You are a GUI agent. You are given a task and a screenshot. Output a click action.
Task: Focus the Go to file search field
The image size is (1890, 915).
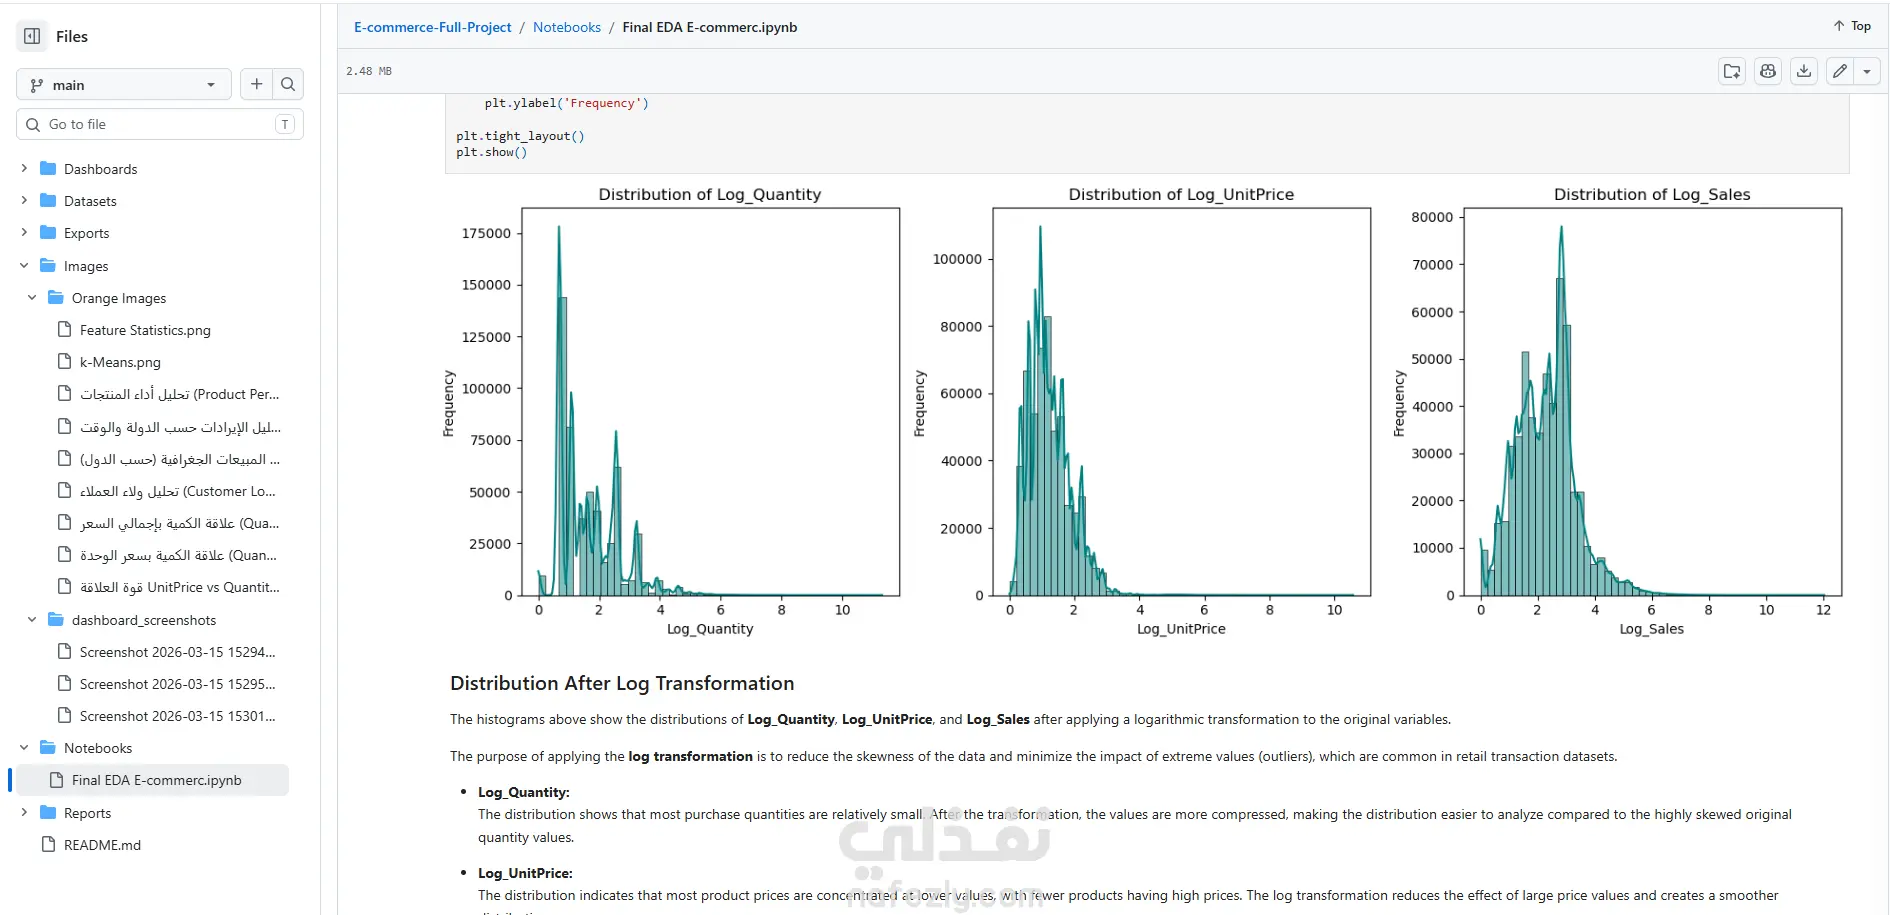tap(160, 124)
